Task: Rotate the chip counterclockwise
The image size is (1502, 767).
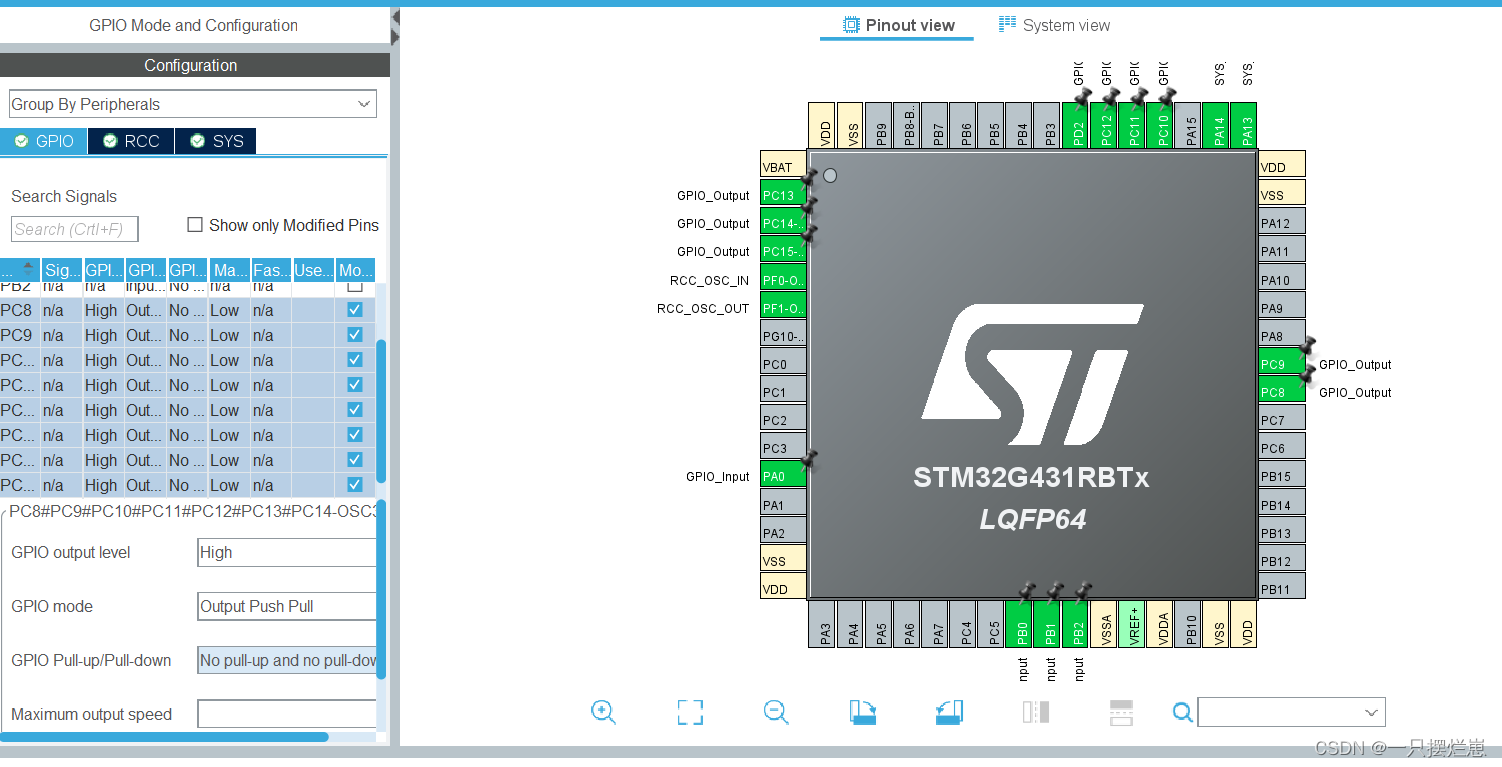Action: (948, 712)
